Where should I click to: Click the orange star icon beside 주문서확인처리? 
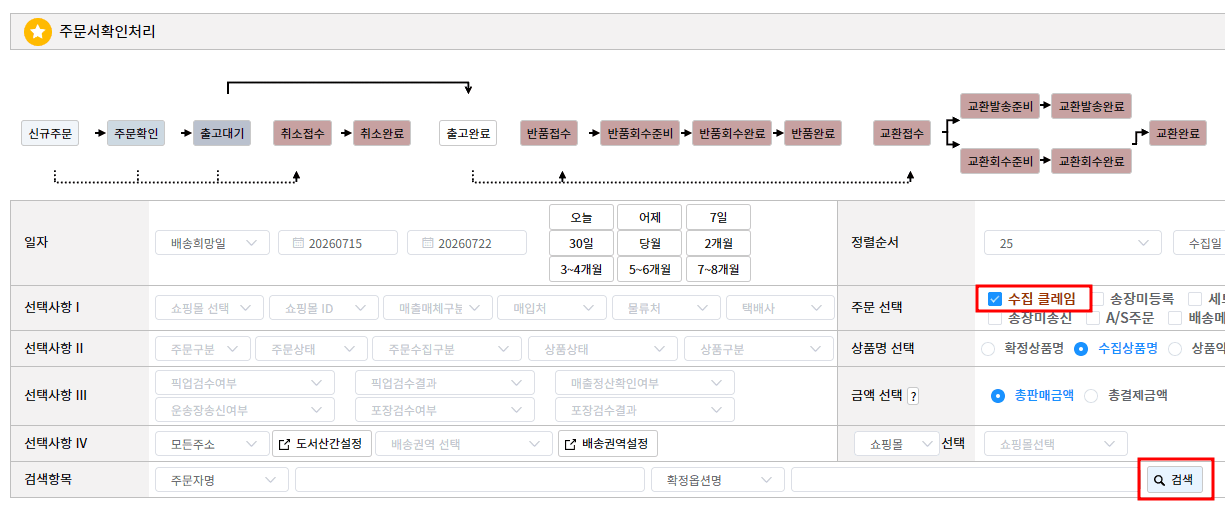point(37,32)
